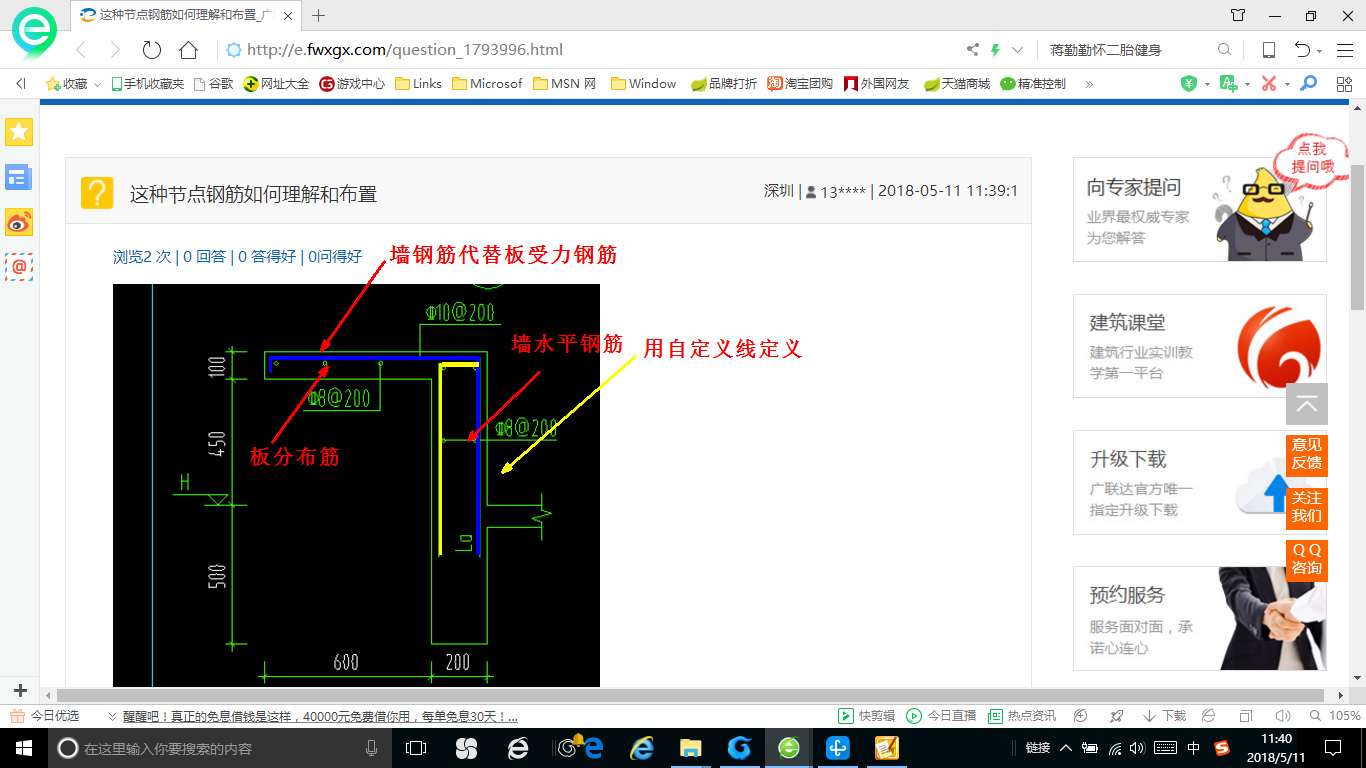The image size is (1366, 768).
Task: Click the browser back arrow
Action: coord(82,50)
